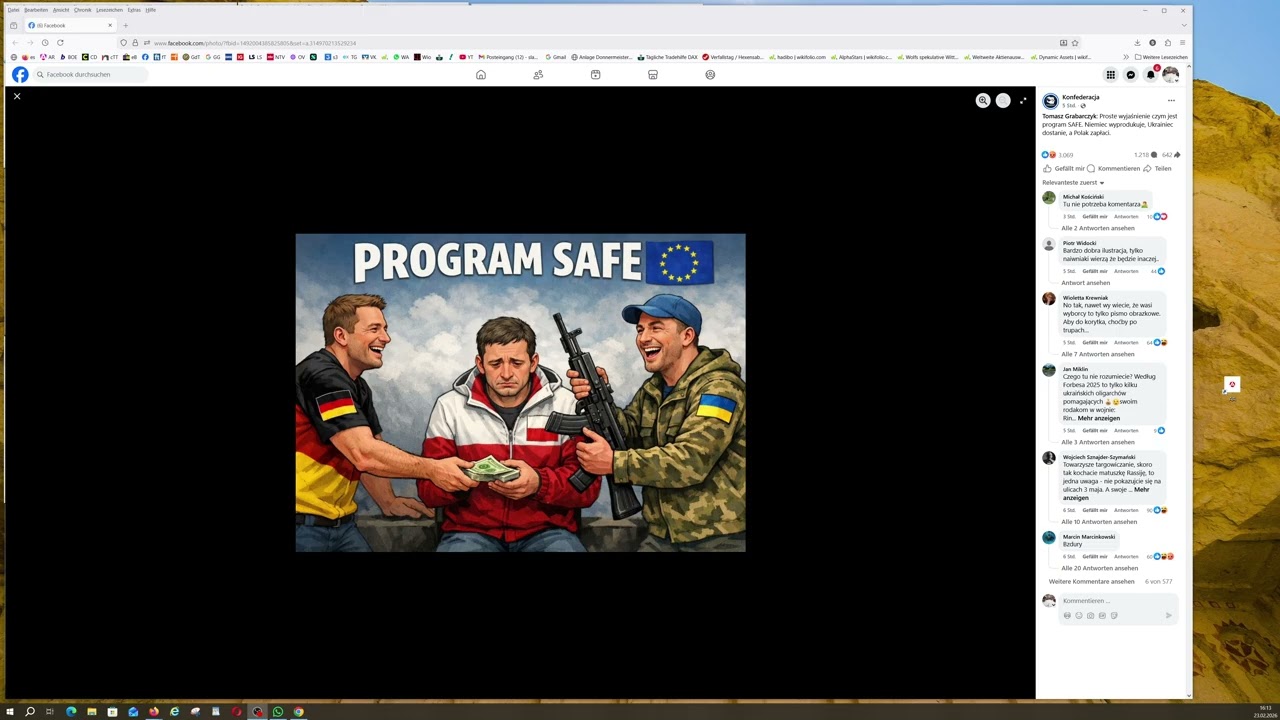1280x720 pixels.
Task: Expand Antwort ansehen under Piotr Widocki
Action: 1085,283
